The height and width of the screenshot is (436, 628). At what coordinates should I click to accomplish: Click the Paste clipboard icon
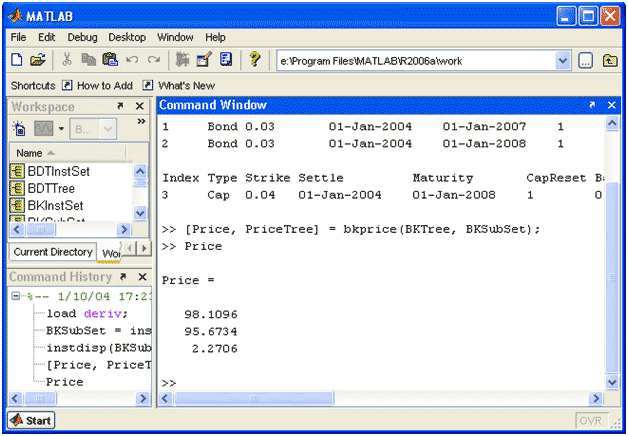click(x=110, y=60)
